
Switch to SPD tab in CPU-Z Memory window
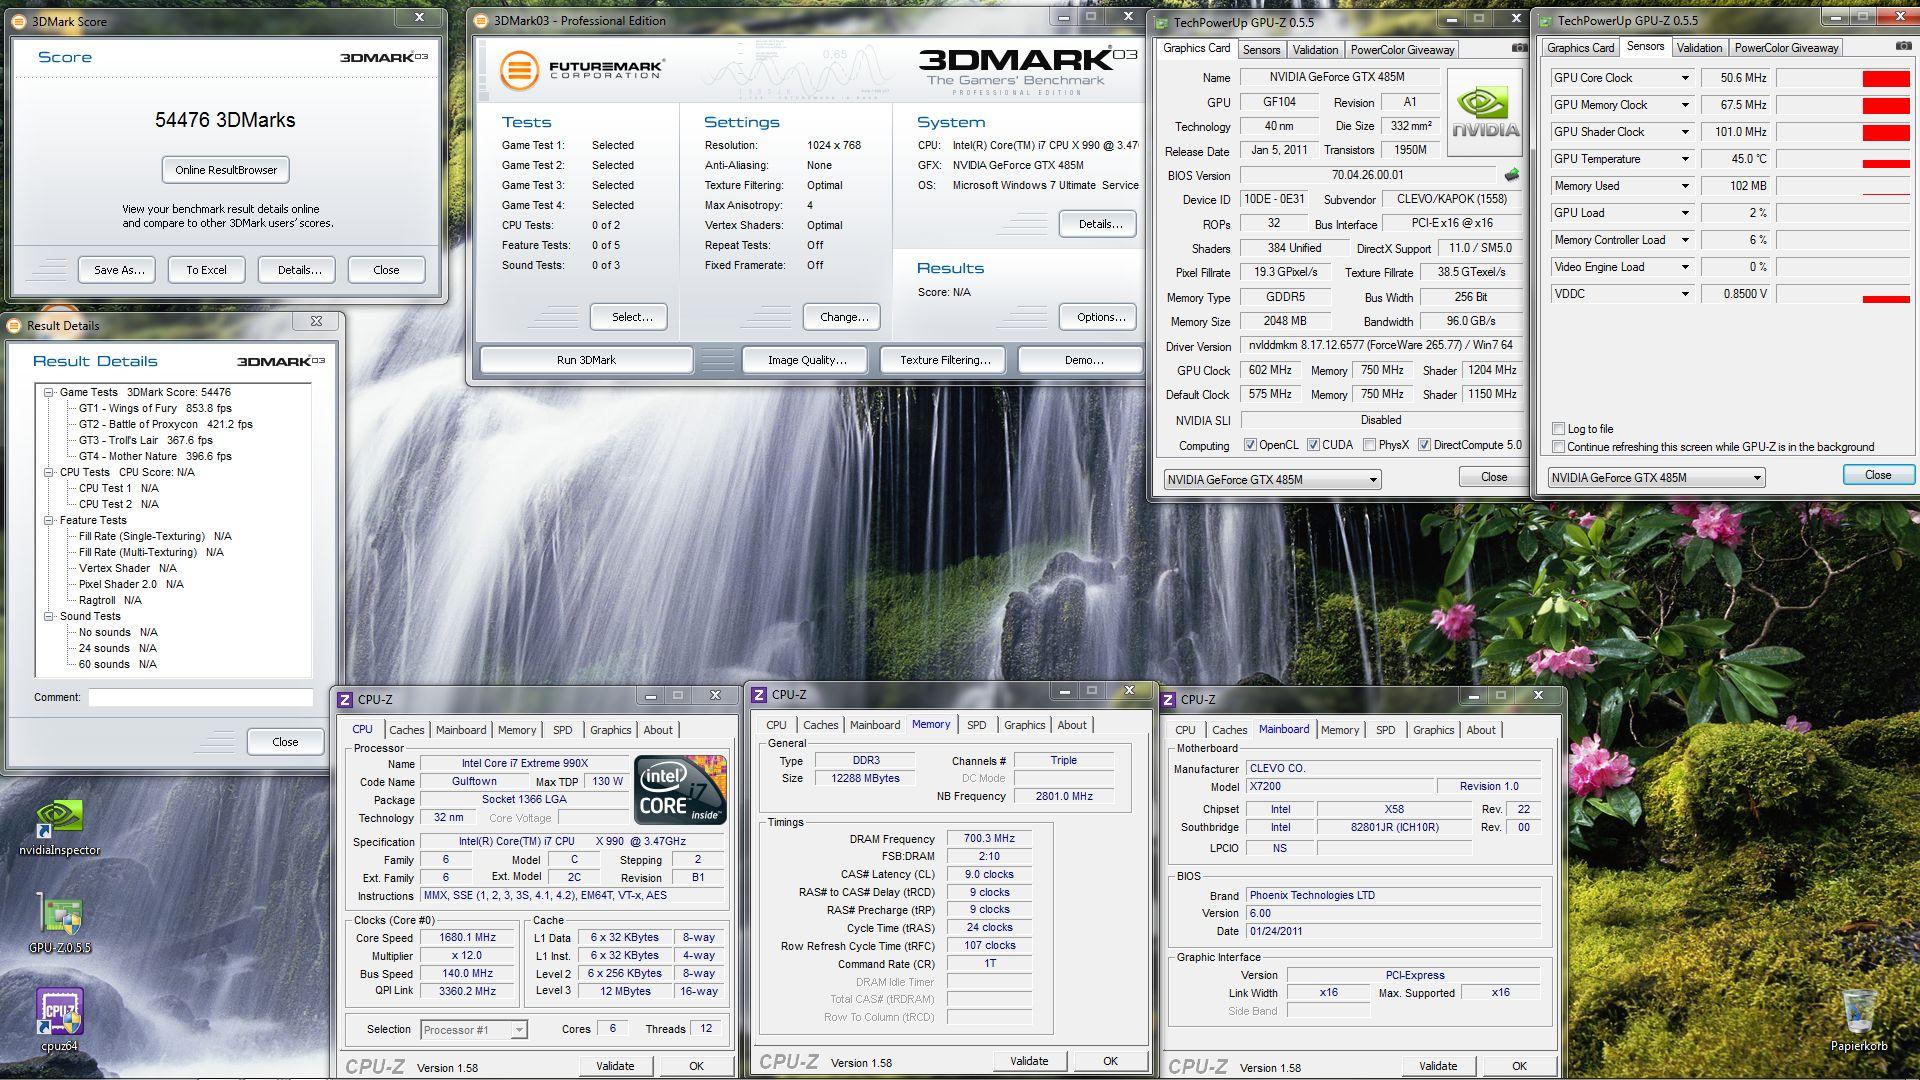[x=976, y=725]
